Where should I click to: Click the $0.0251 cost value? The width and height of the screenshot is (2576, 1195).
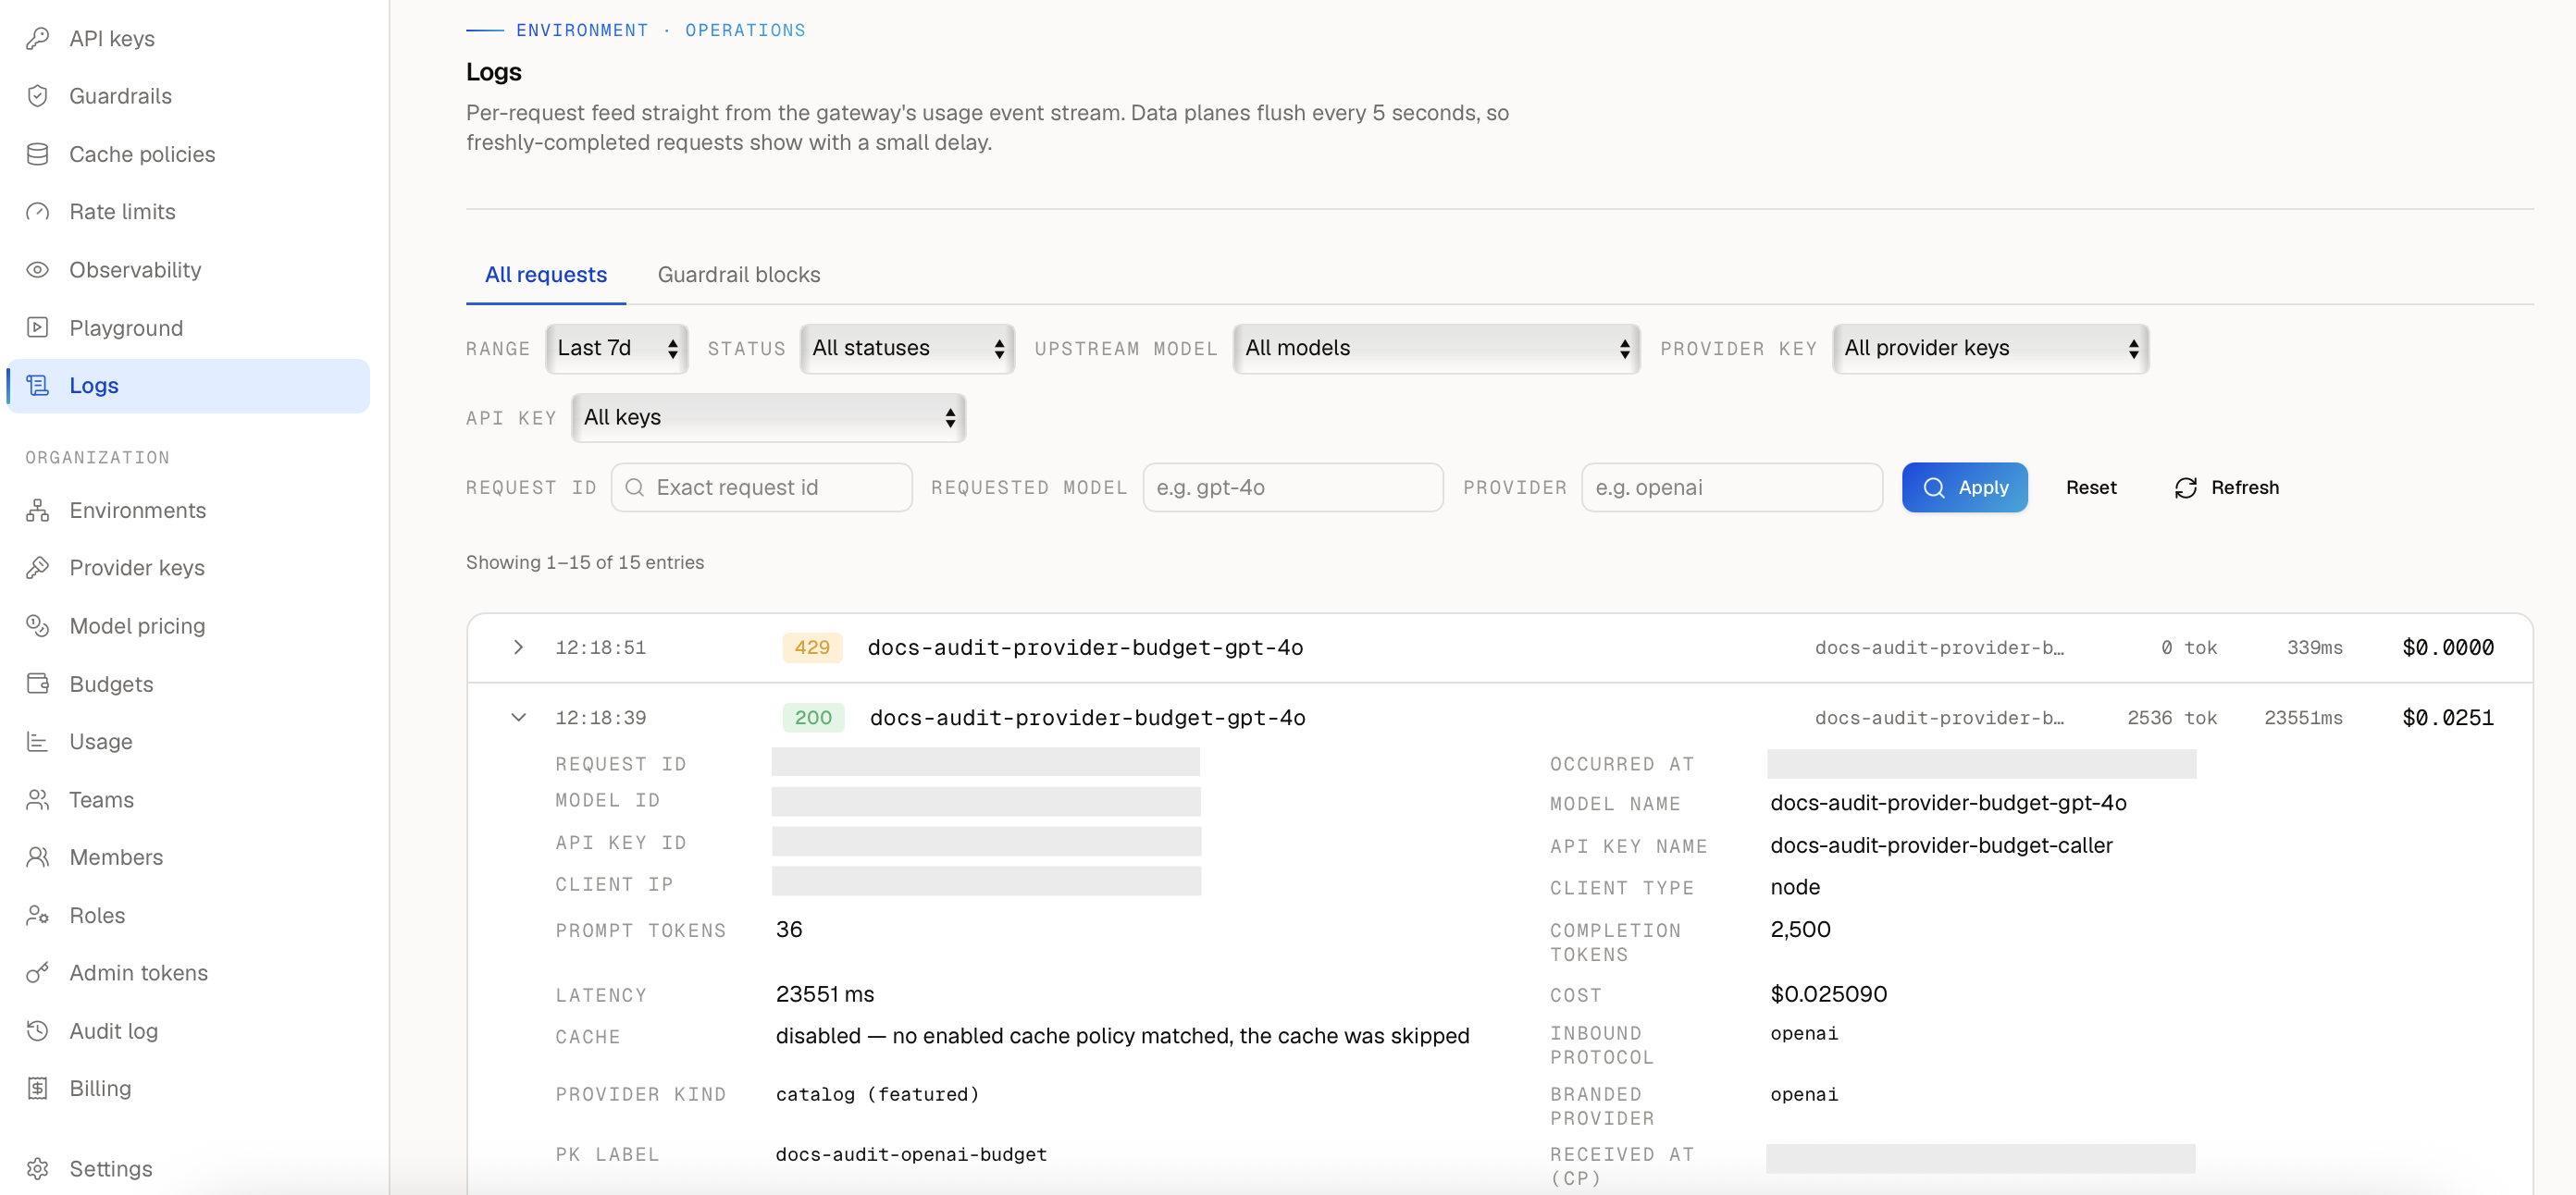2447,717
